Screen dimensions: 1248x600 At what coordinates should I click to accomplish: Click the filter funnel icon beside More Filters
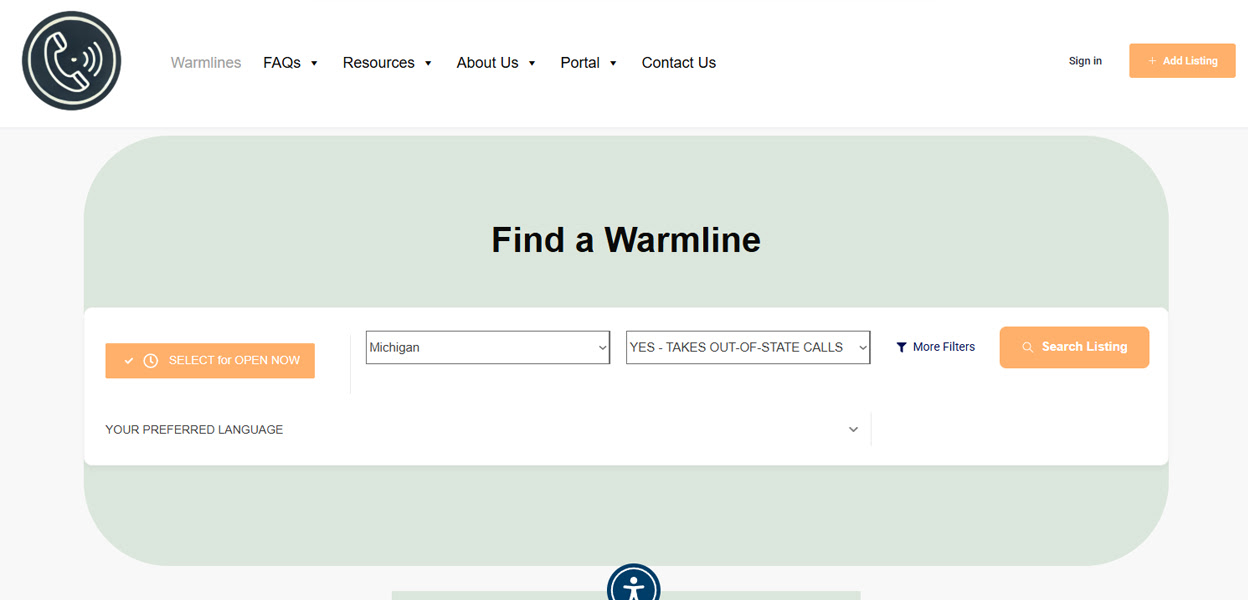pos(903,347)
